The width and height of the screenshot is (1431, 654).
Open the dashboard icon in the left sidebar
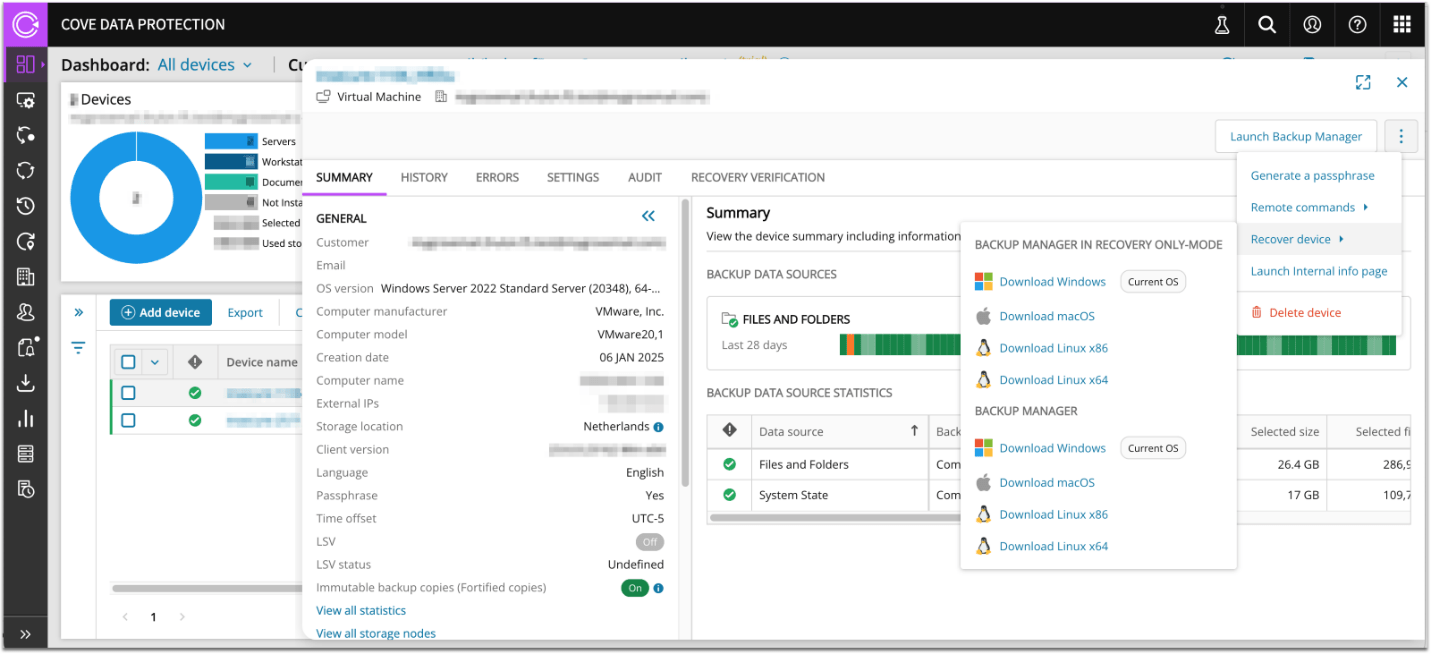(26, 64)
